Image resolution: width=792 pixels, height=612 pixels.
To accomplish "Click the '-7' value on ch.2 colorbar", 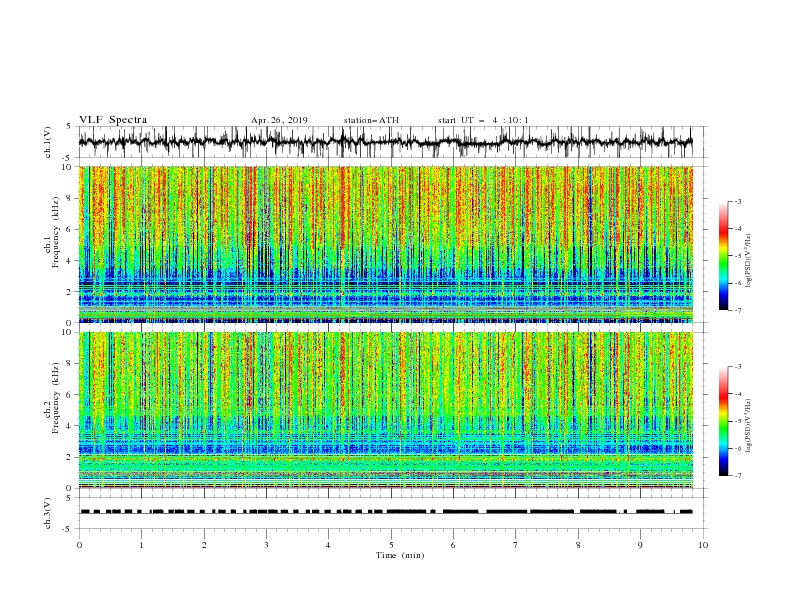I will point(737,475).
